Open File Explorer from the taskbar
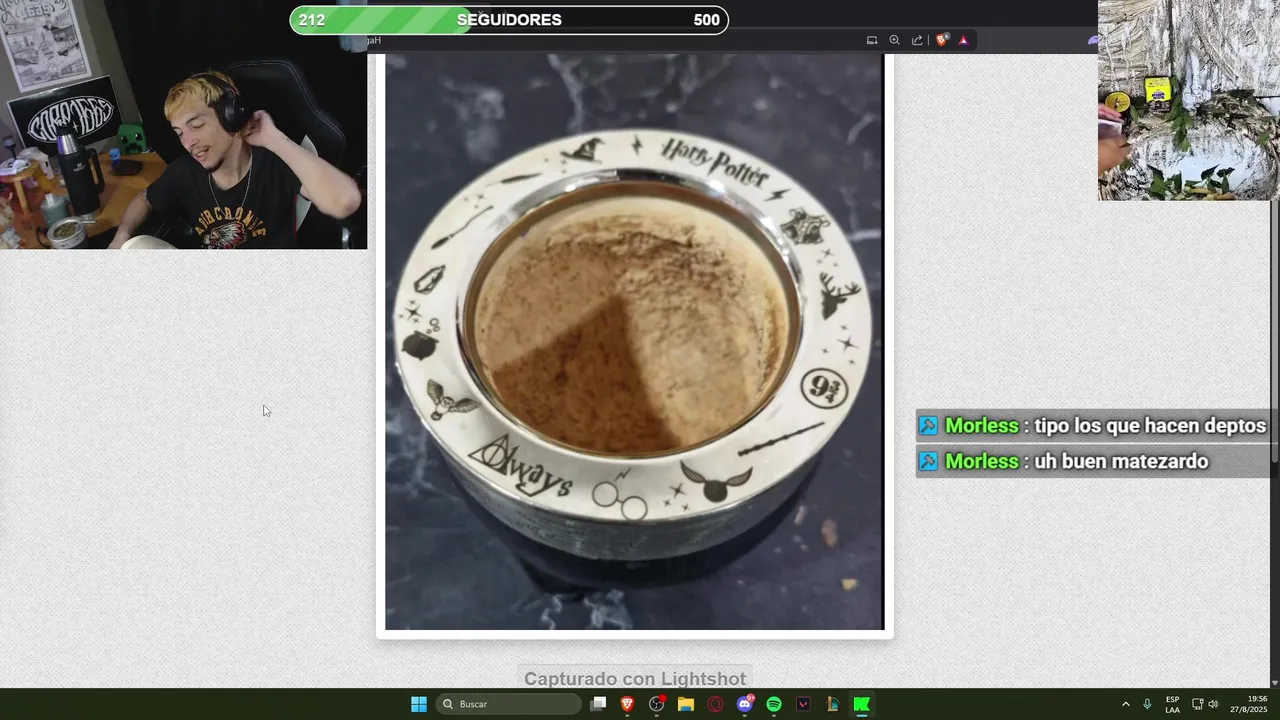Screen dimensions: 1280x720 point(686,704)
